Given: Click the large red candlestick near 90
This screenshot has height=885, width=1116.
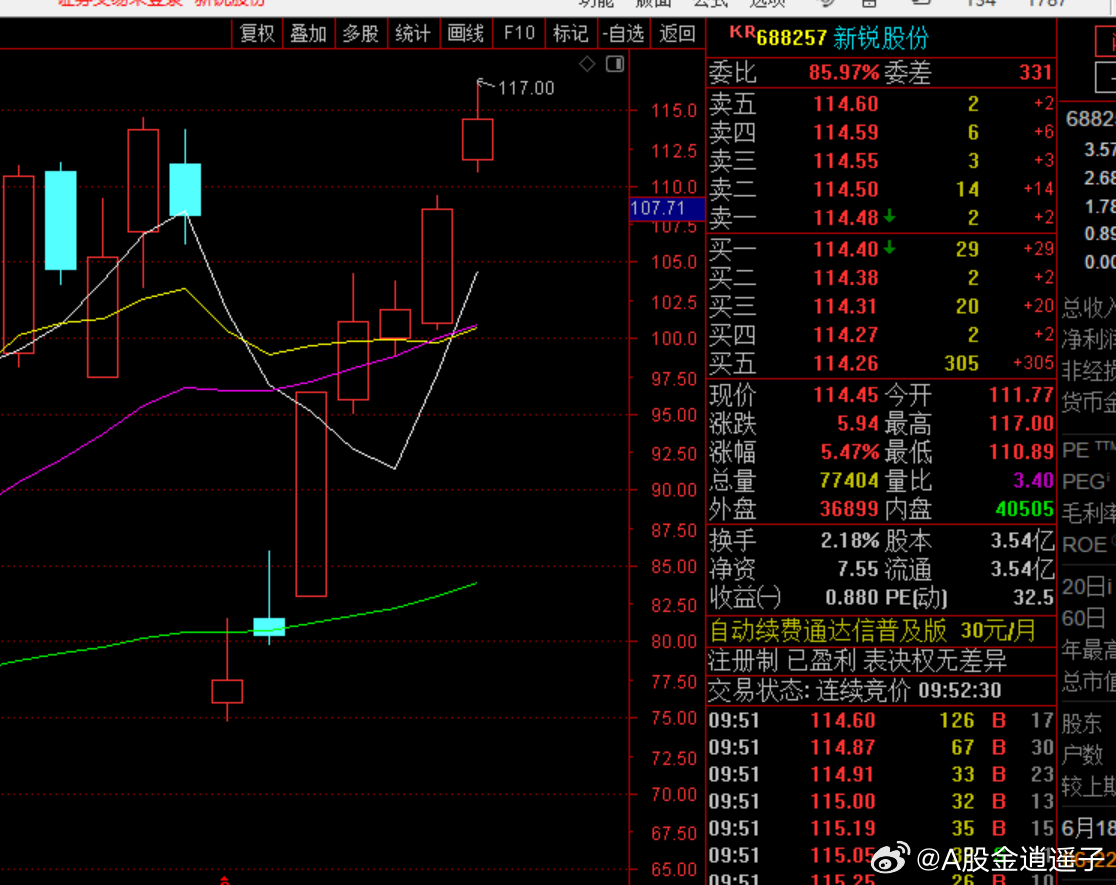Looking at the screenshot, I should [x=311, y=494].
